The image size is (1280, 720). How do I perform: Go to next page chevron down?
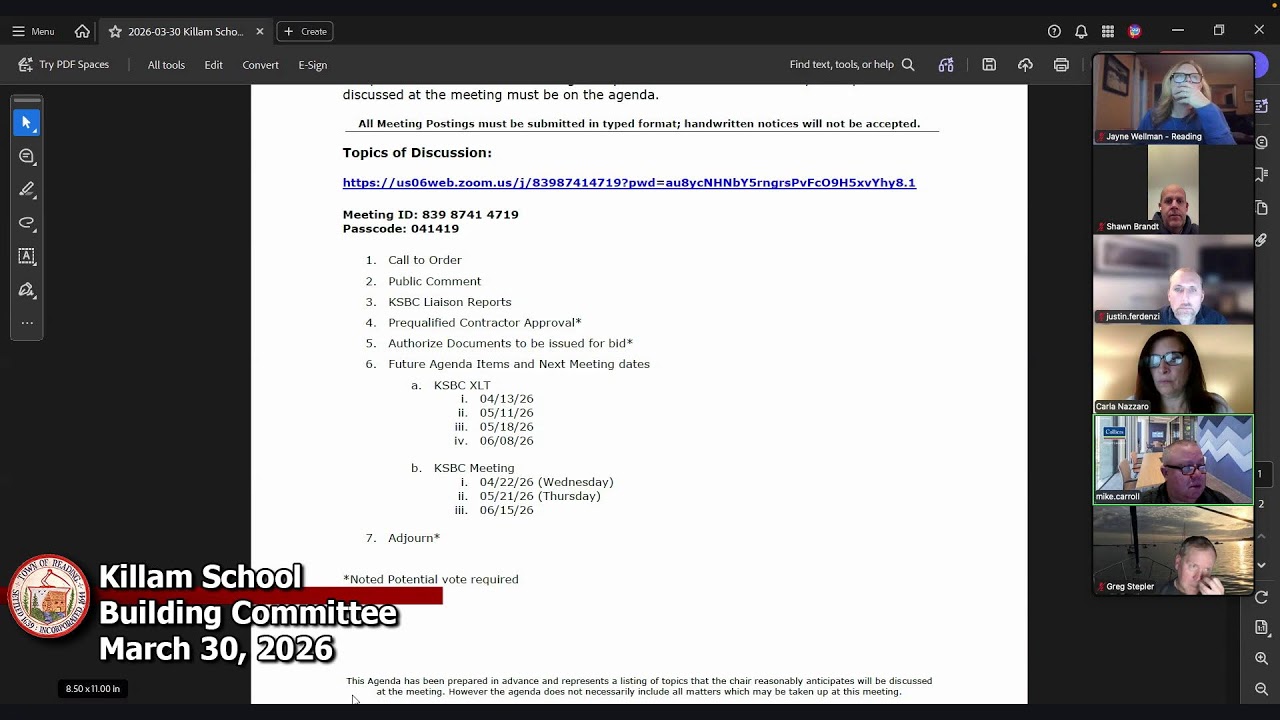(x=1261, y=565)
